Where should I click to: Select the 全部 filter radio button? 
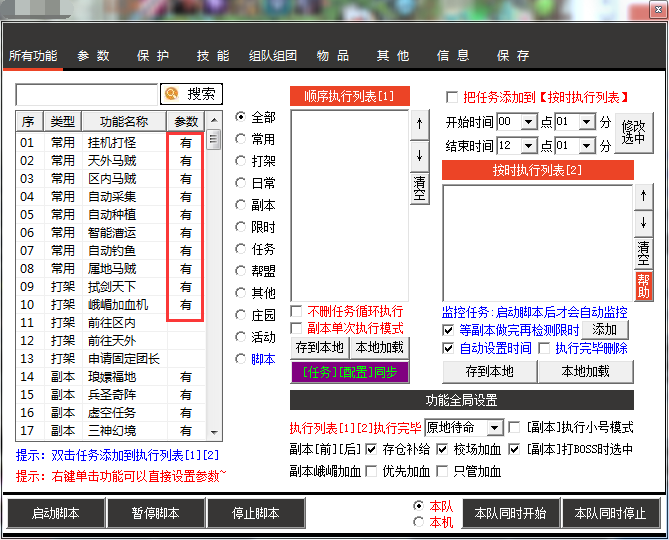pos(241,117)
